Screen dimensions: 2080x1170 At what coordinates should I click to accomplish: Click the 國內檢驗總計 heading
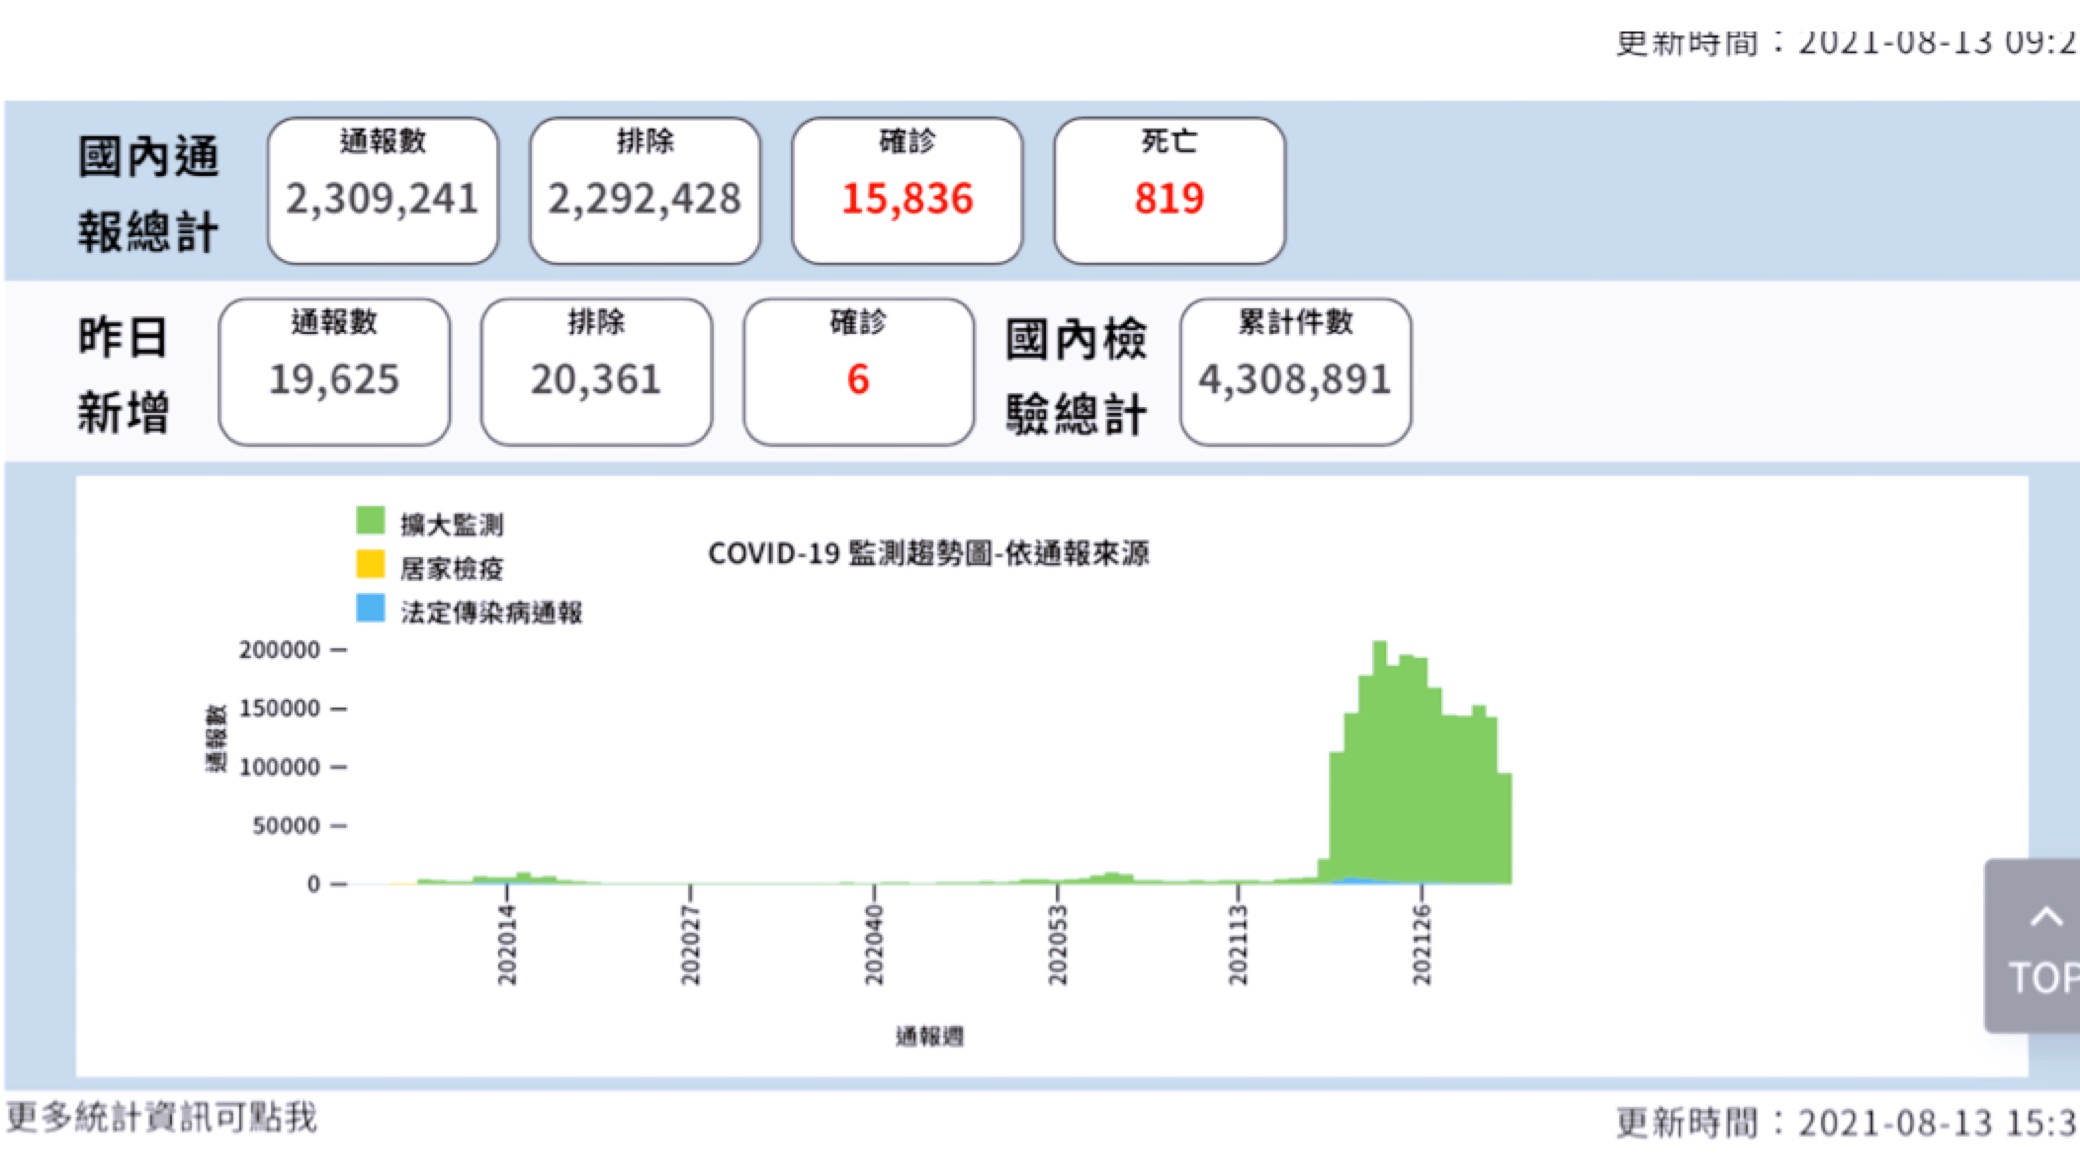(x=1076, y=376)
